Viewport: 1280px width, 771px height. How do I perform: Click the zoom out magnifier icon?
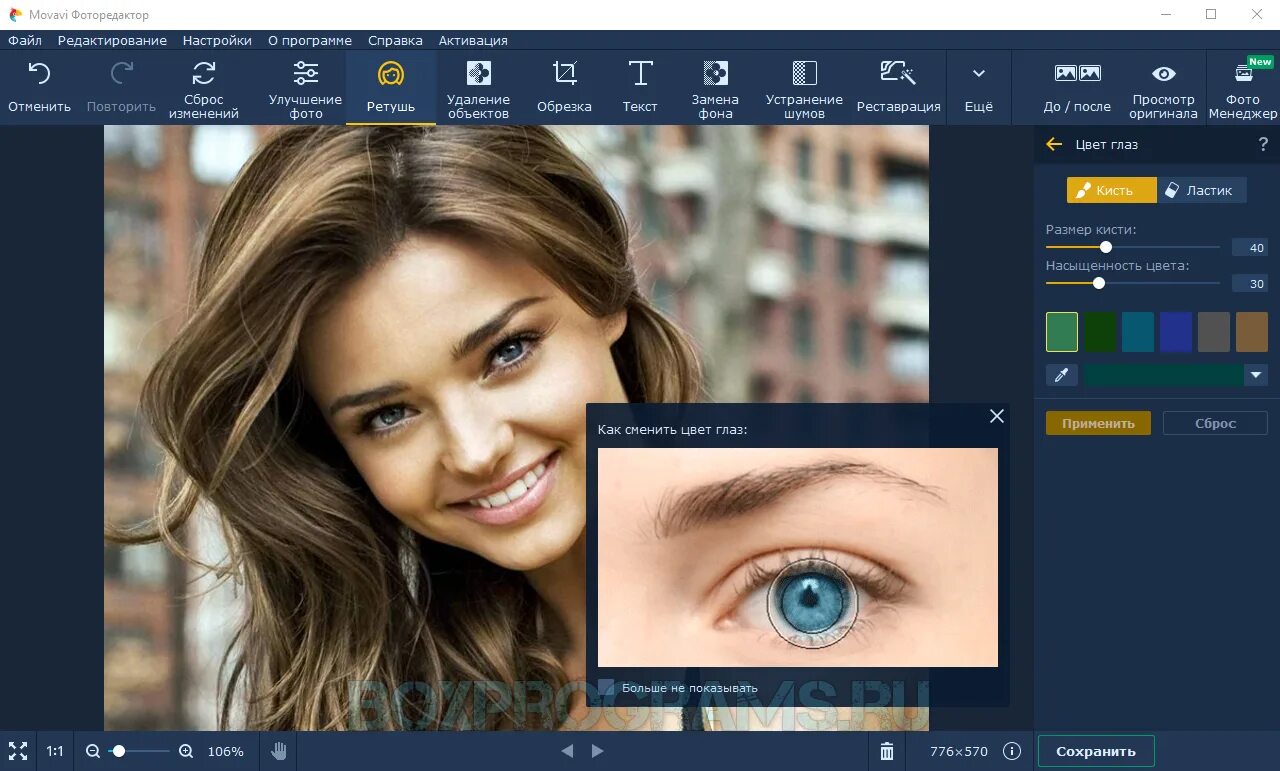93,751
